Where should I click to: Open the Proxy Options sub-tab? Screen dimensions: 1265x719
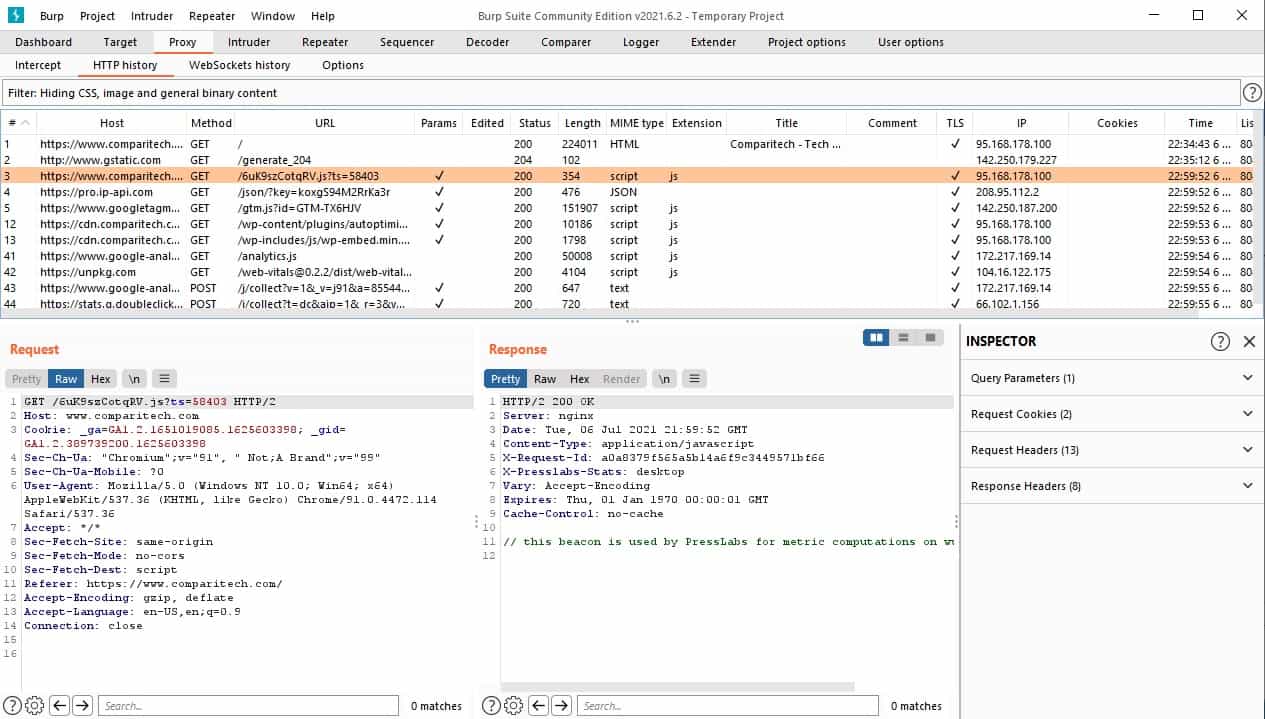click(x=343, y=65)
